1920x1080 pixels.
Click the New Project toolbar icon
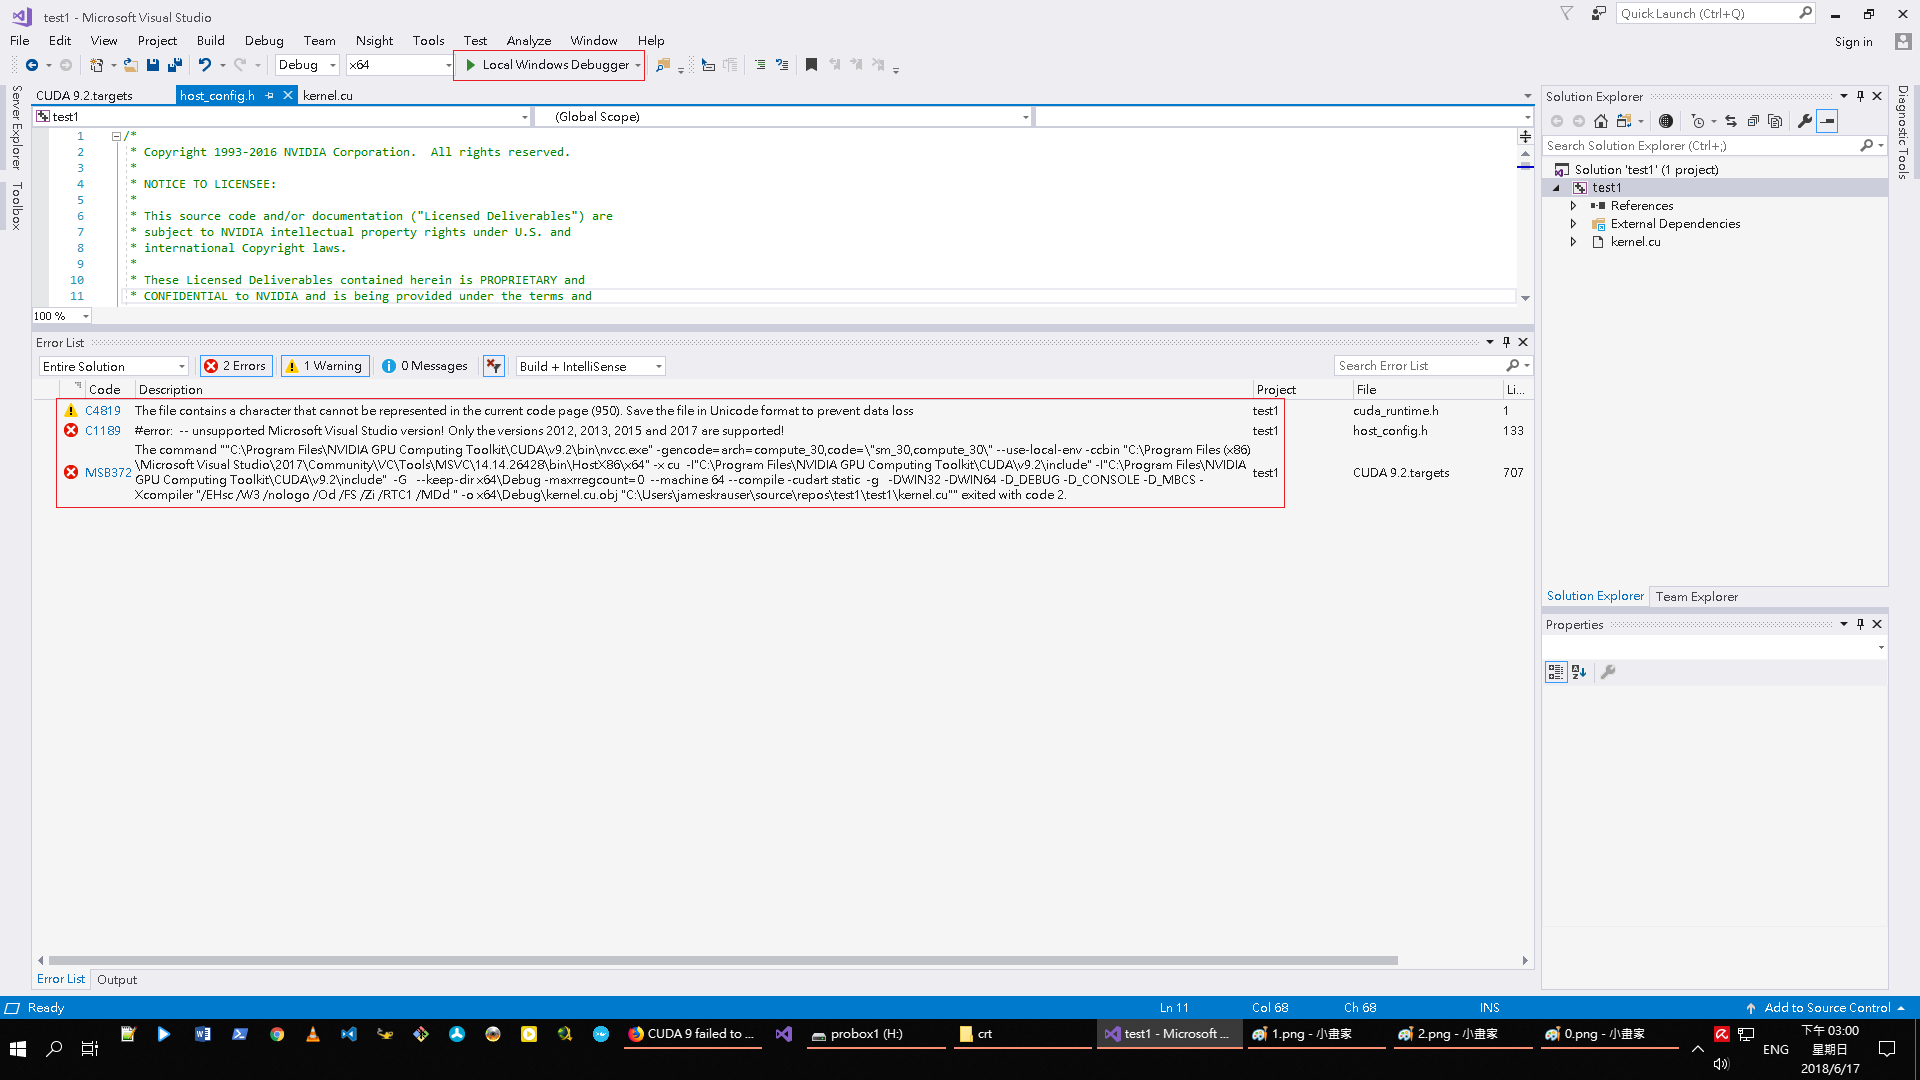pos(97,65)
